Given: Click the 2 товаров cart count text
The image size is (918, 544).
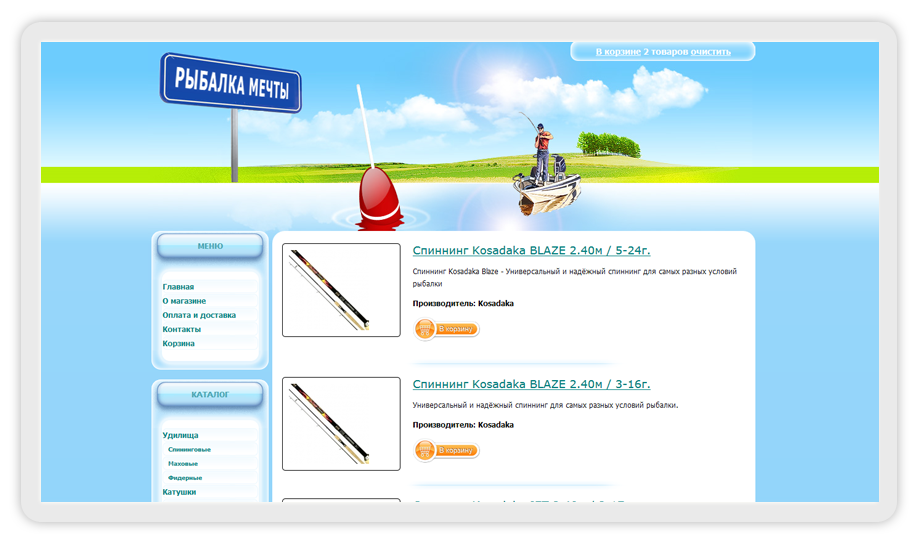Looking at the screenshot, I should [x=666, y=52].
